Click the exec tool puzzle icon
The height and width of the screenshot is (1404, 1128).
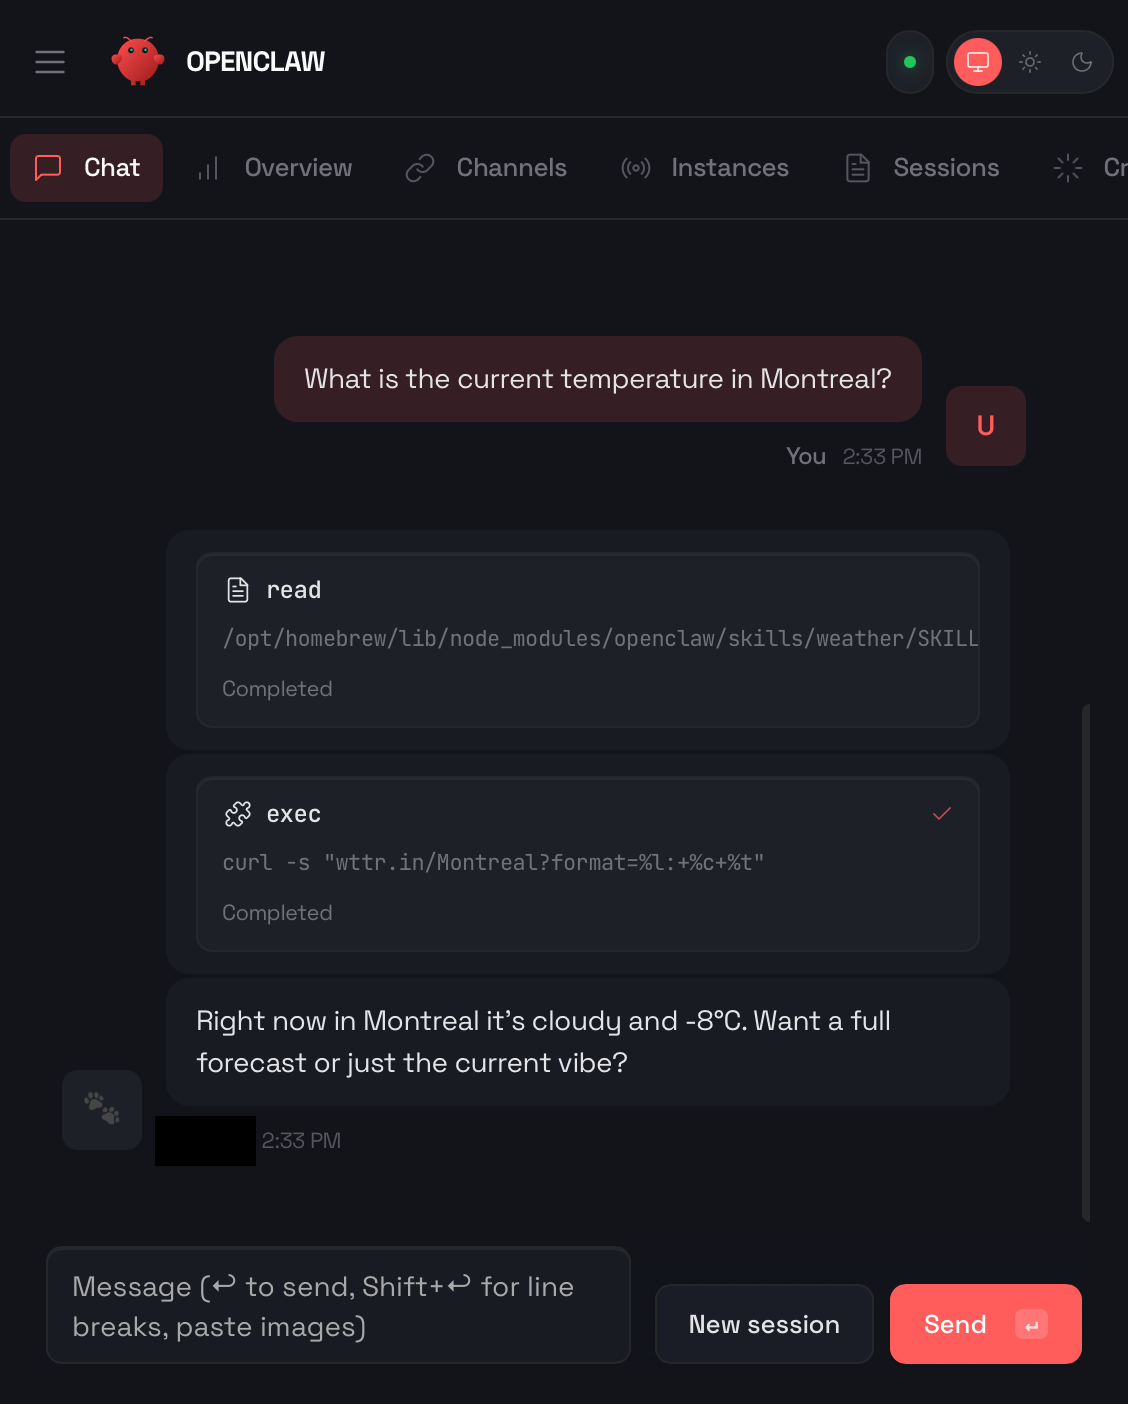[x=238, y=815]
